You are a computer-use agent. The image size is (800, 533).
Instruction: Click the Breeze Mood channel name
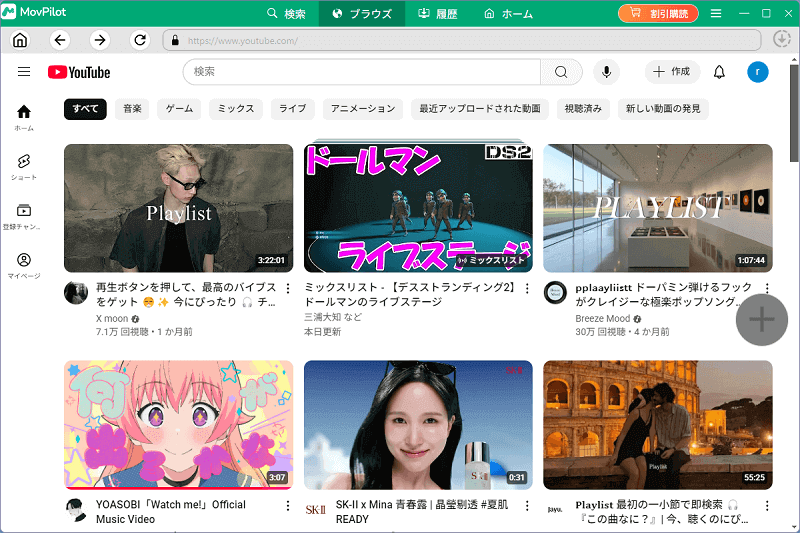coord(603,319)
